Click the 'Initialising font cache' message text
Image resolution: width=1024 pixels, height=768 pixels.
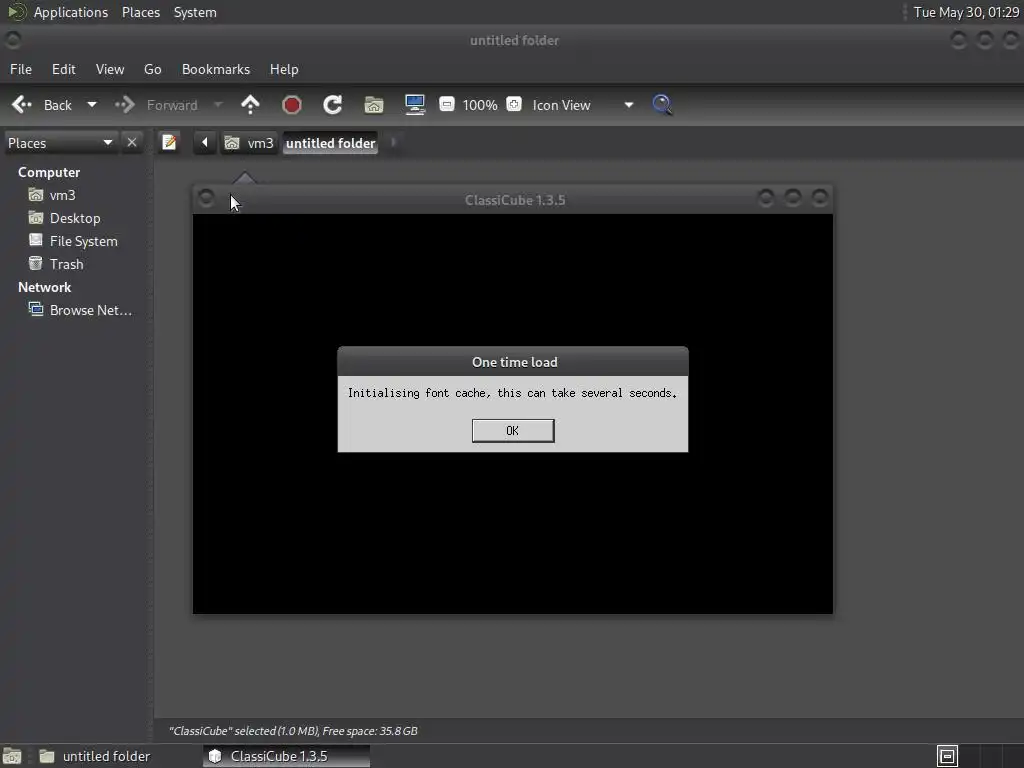512,393
